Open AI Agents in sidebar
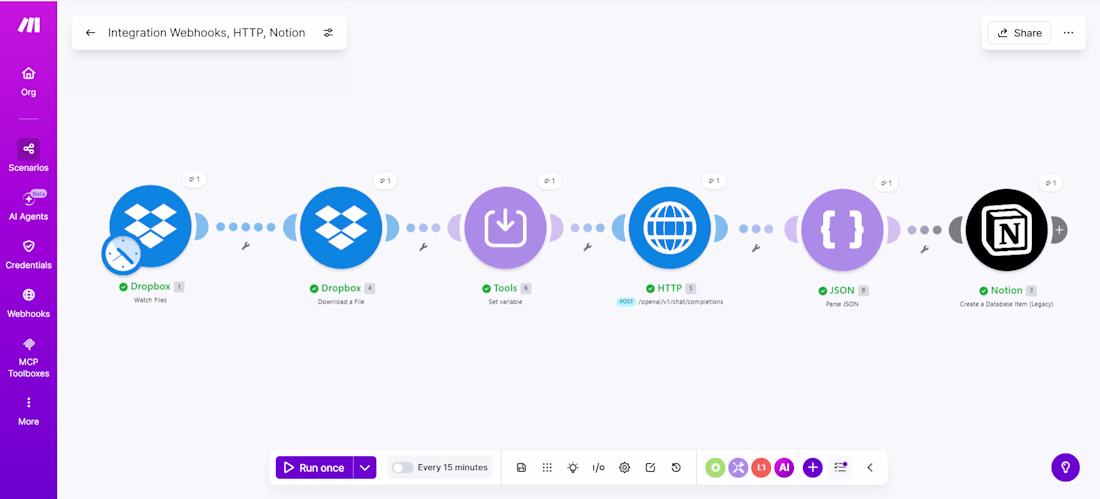Viewport: 1100px width, 499px height. (x=28, y=205)
